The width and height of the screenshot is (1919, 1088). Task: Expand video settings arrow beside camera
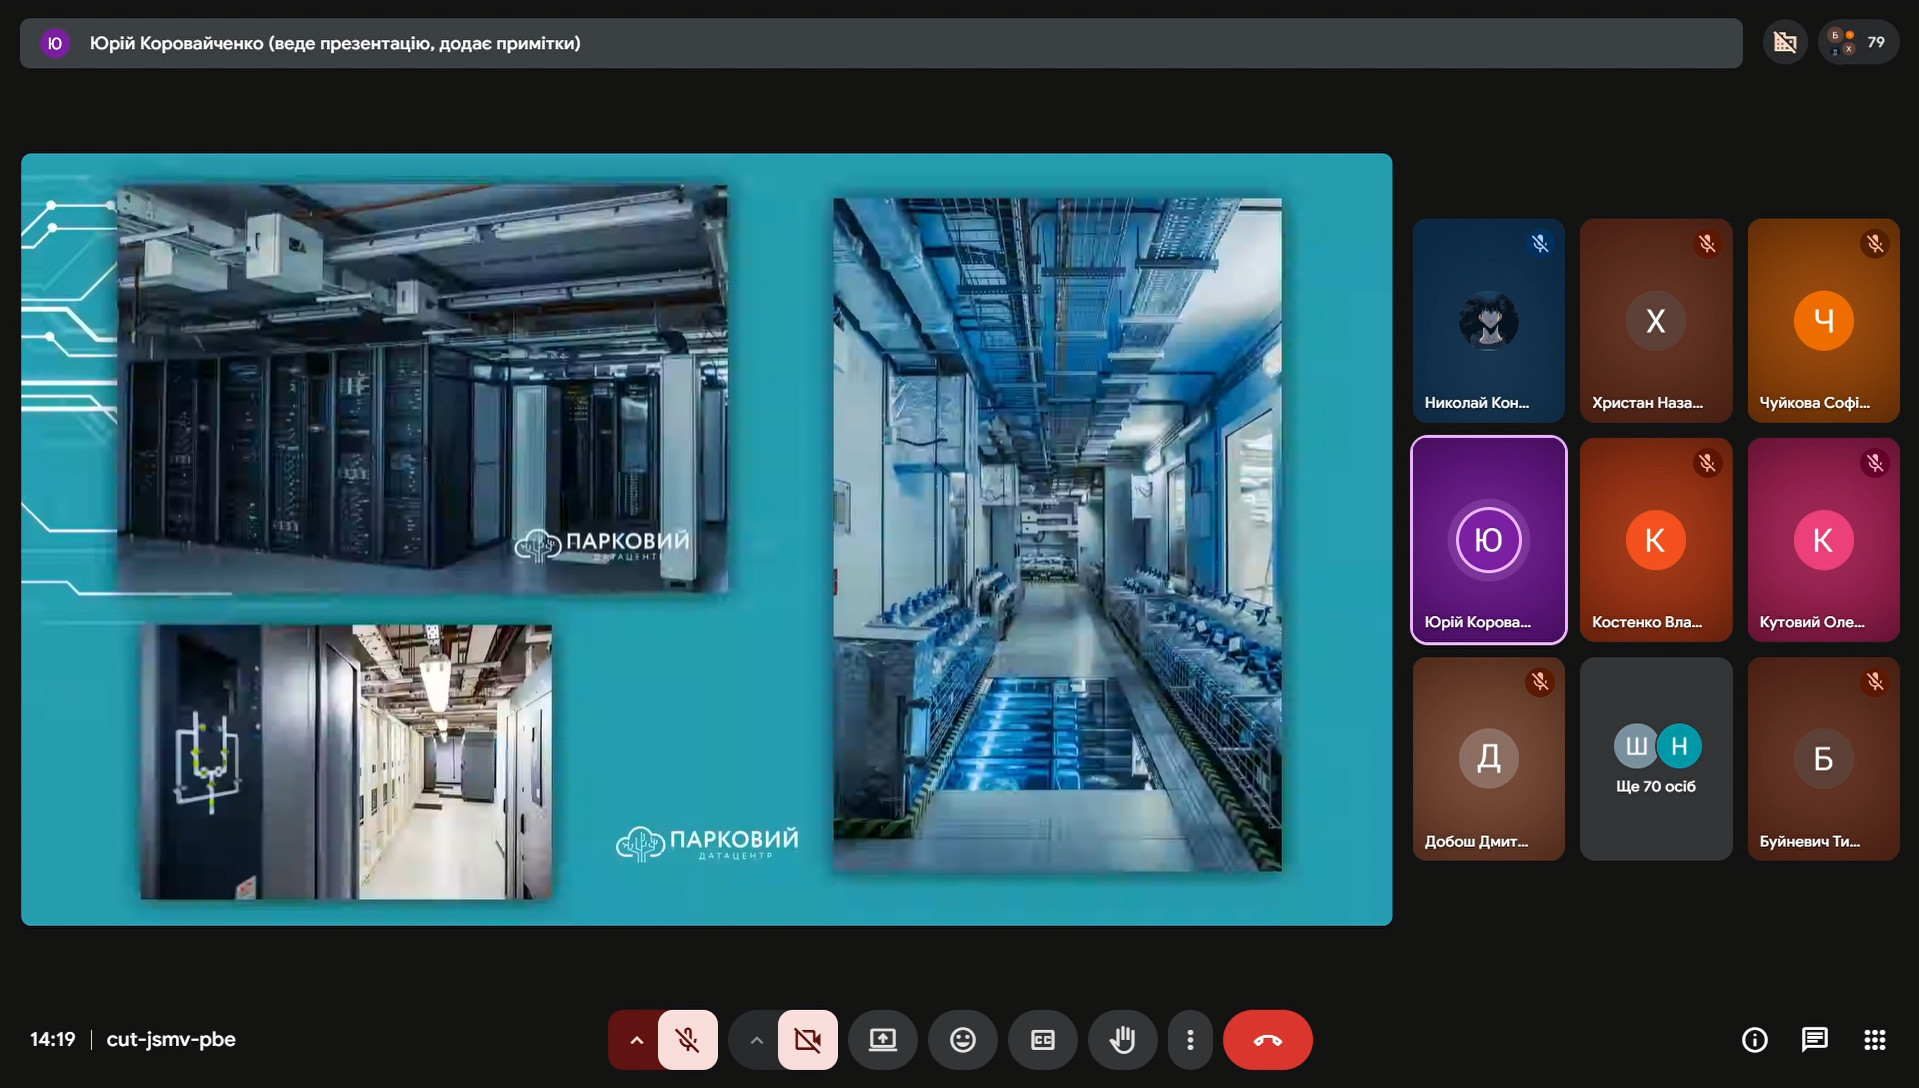[756, 1040]
